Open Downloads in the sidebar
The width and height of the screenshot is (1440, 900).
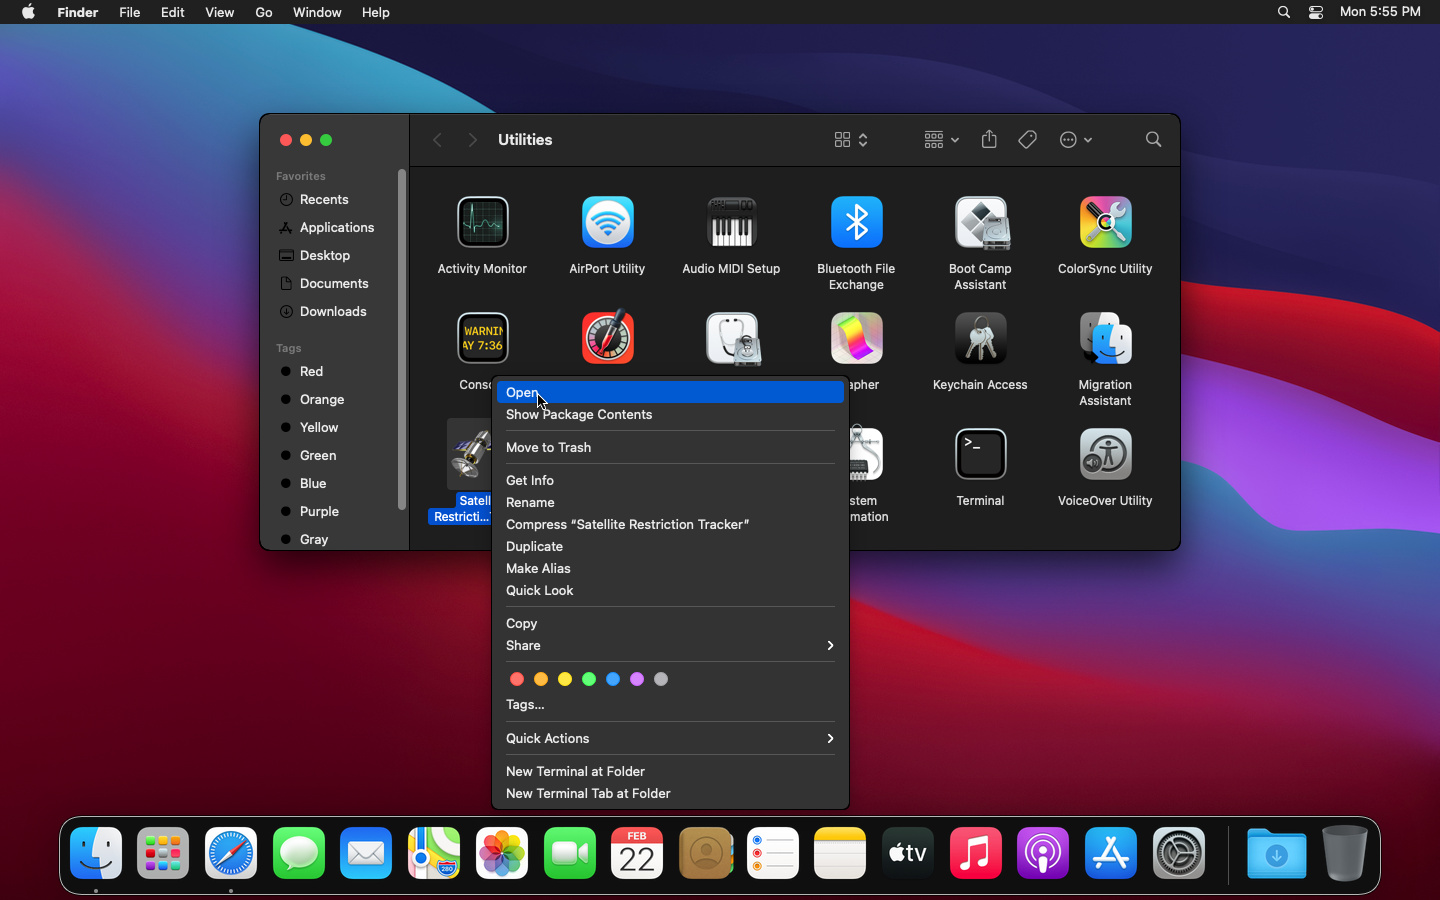pos(333,312)
